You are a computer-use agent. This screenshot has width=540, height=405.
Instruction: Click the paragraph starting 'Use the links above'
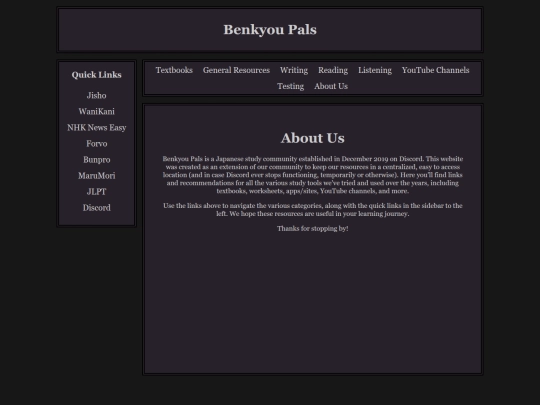(312, 210)
